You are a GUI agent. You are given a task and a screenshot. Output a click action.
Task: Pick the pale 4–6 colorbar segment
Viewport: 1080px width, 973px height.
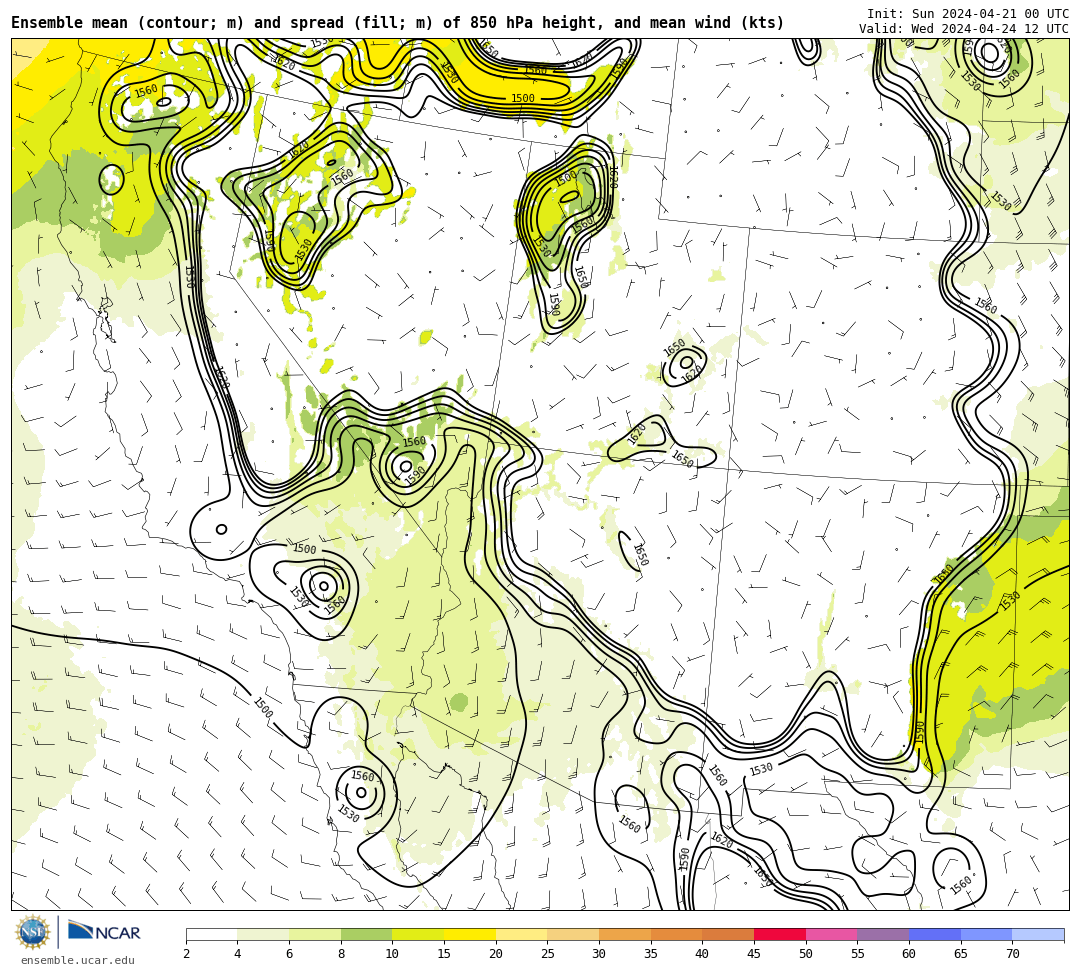[263, 934]
